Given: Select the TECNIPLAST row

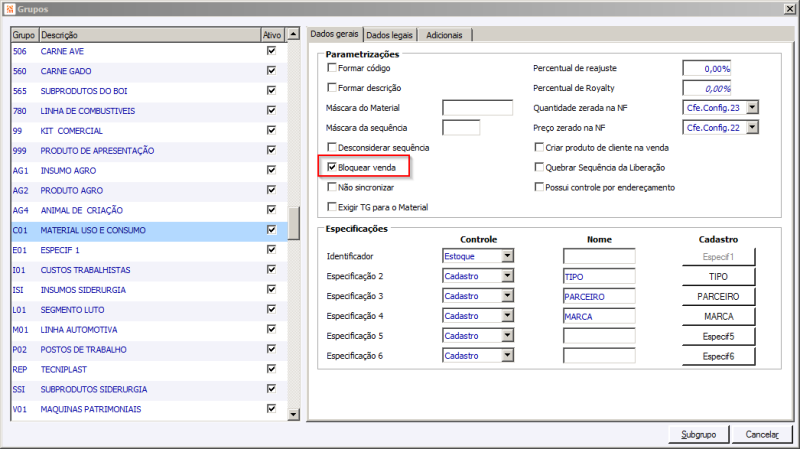Looking at the screenshot, I should click(x=149, y=369).
